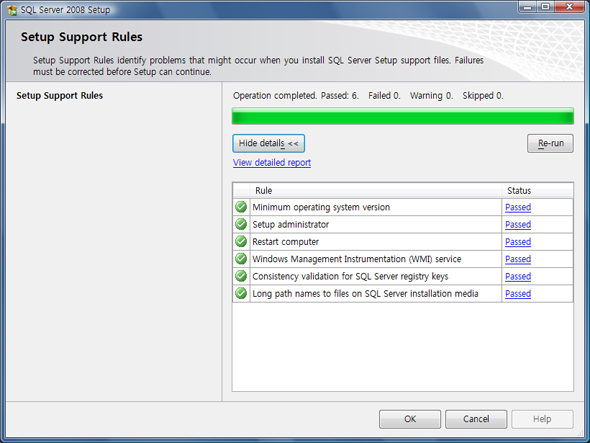Click the 'Warning 0.' summary text
The height and width of the screenshot is (443, 590).
(x=431, y=96)
